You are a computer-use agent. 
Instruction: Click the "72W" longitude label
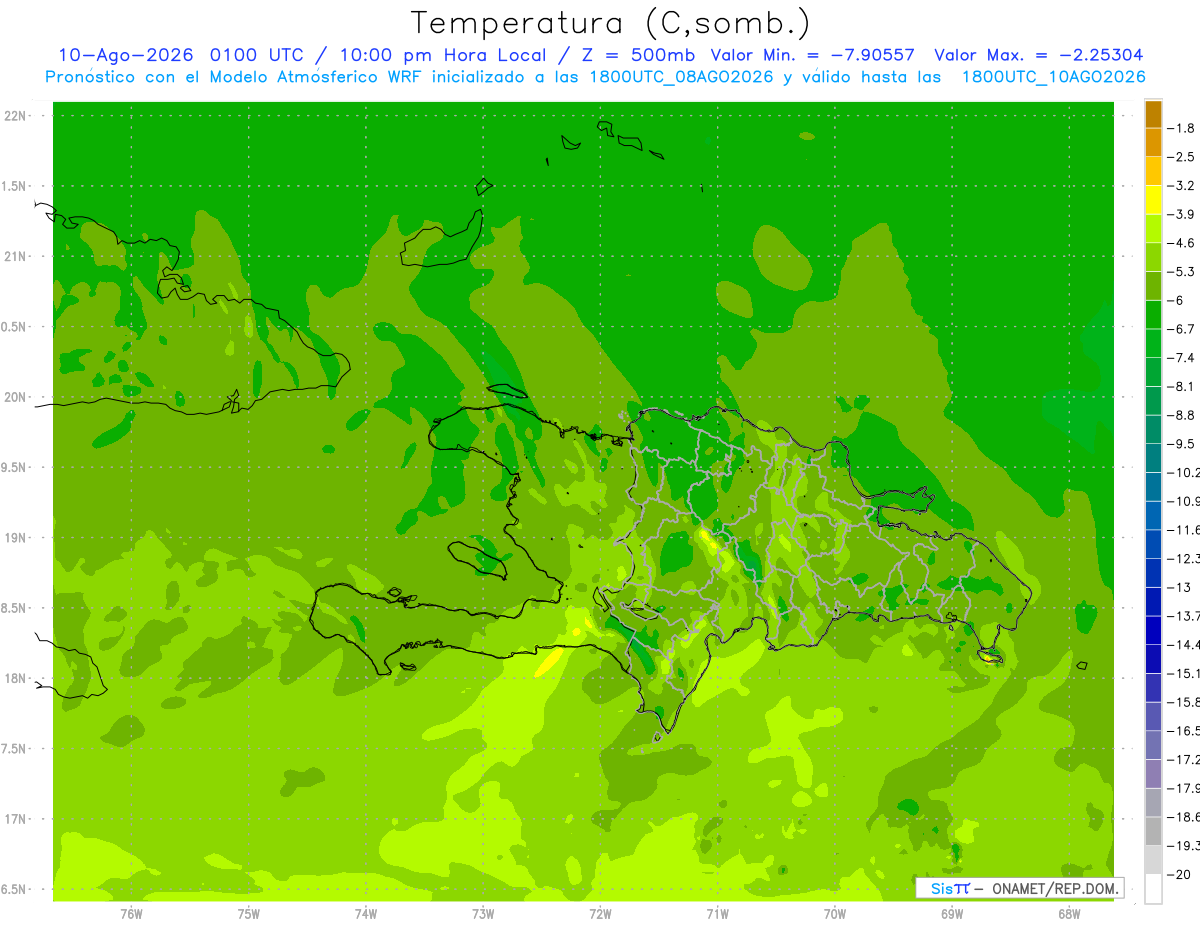click(600, 913)
